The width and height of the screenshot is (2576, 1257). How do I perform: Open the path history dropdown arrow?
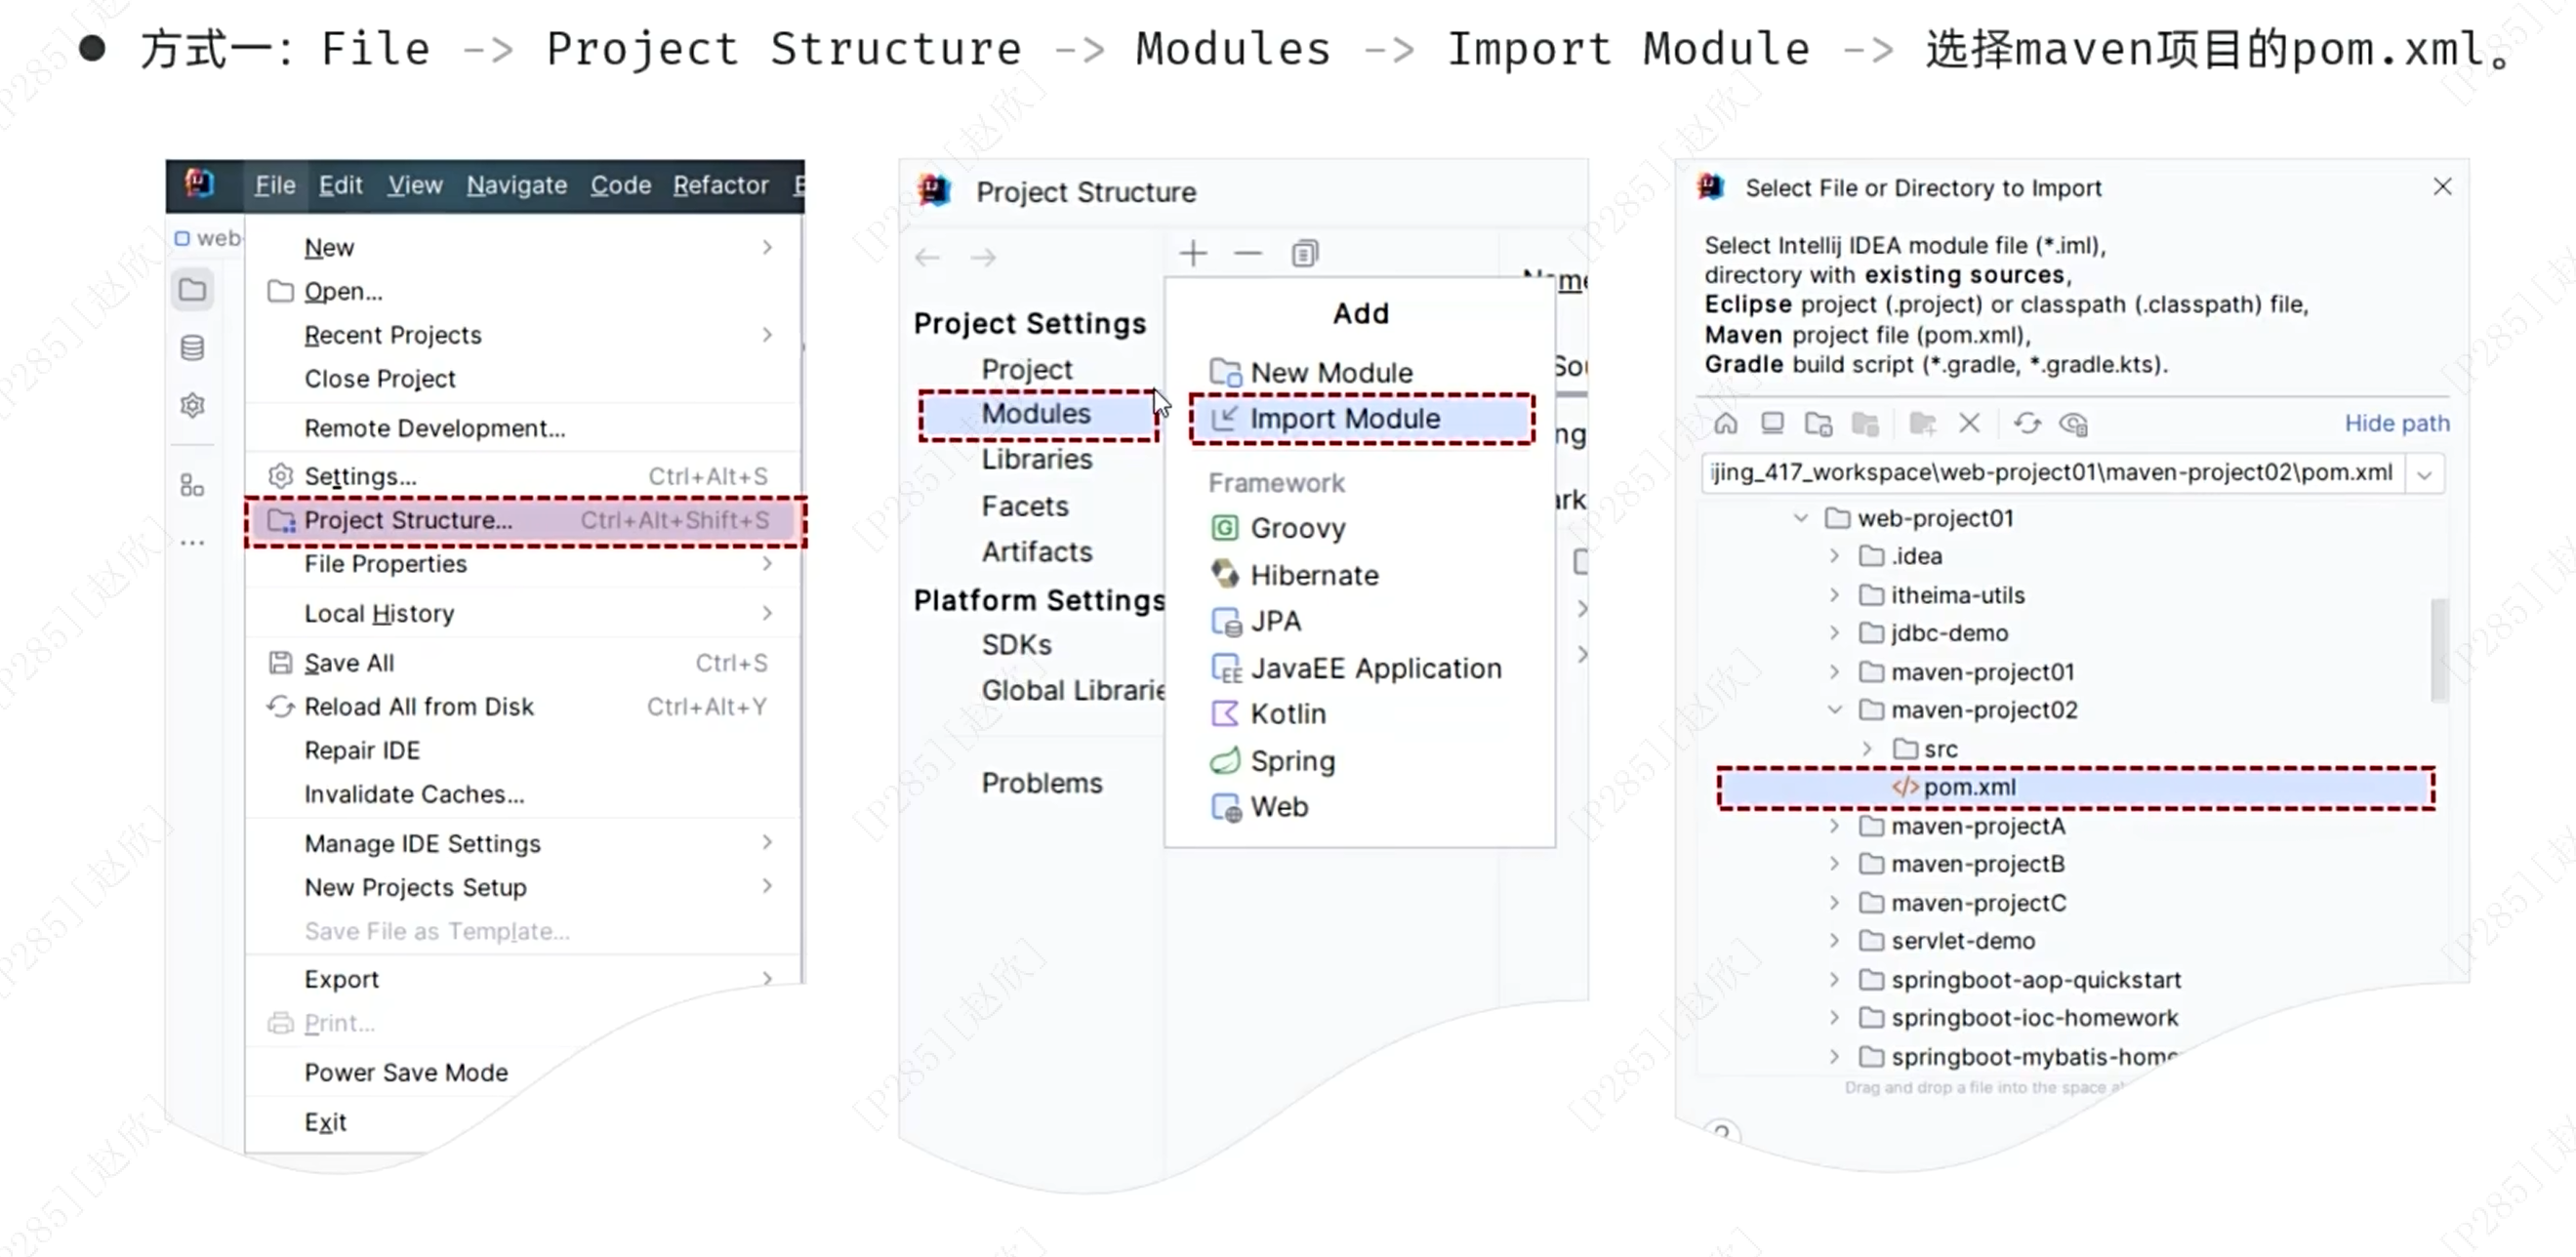(2424, 474)
